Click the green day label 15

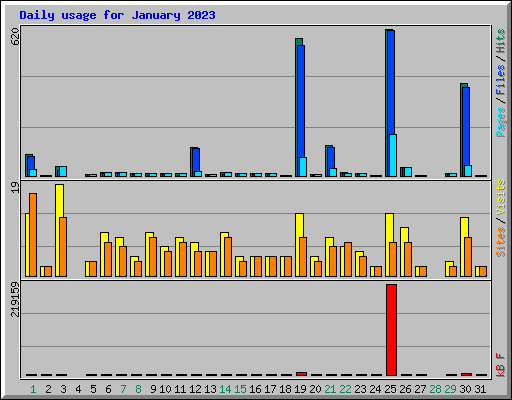click(x=240, y=389)
